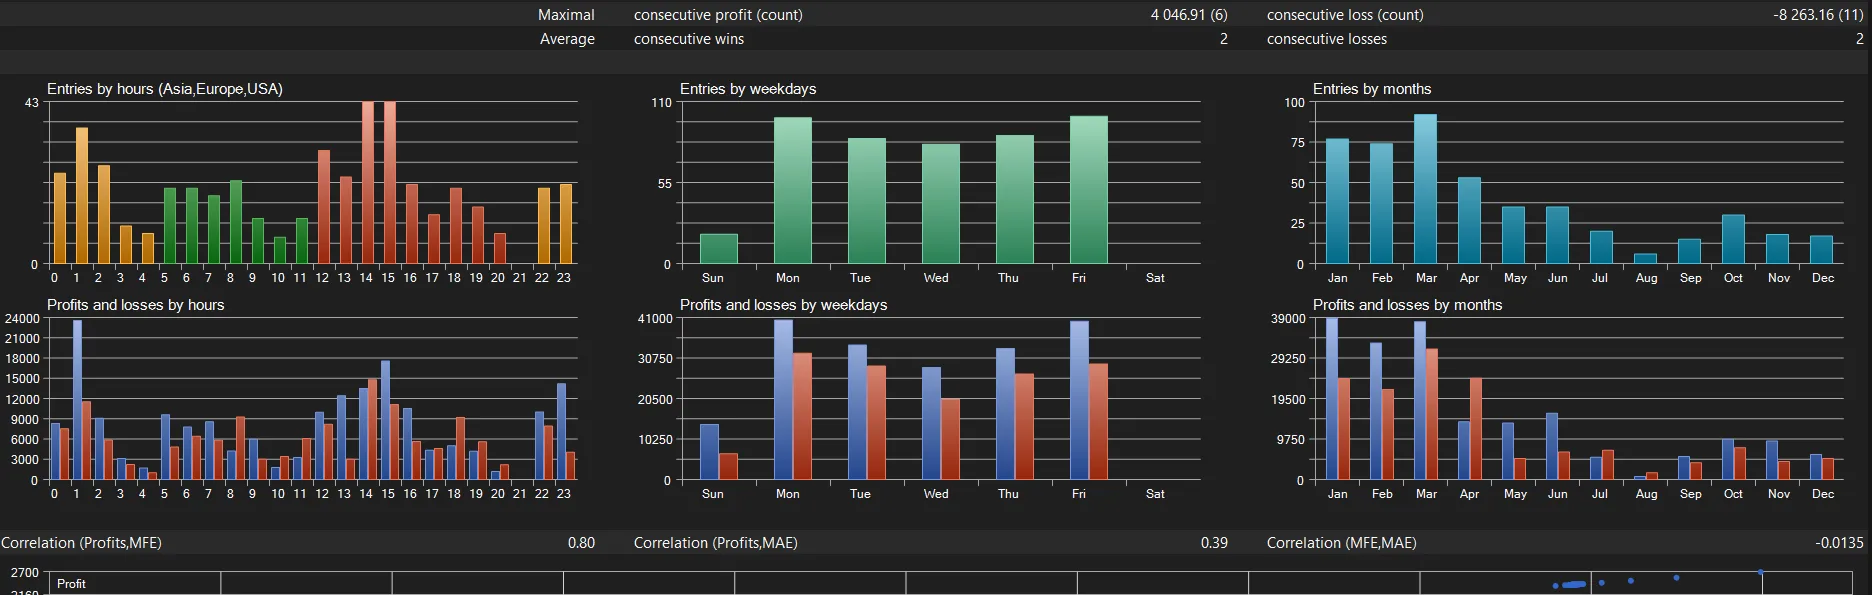
Task: Click the 'Entries by weekdays' chart title
Action: 748,89
